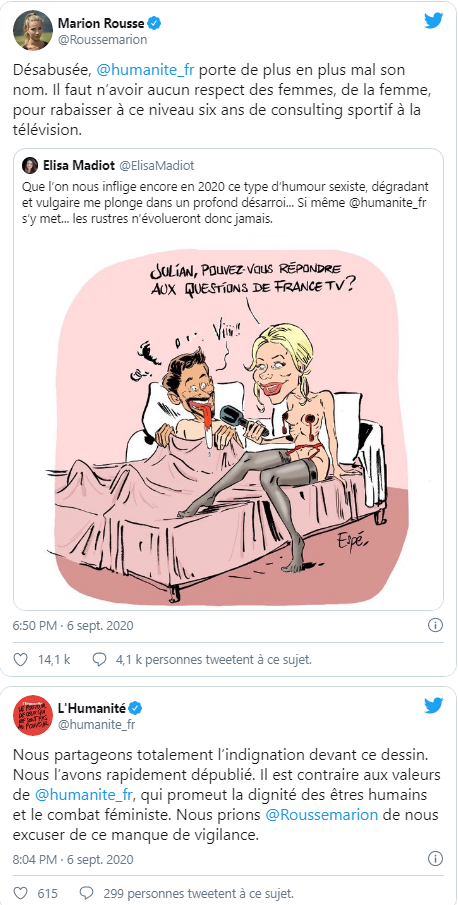Image resolution: width=458 pixels, height=905 pixels.
Task: Open L'Humanité's red profile avatar
Action: 32,715
